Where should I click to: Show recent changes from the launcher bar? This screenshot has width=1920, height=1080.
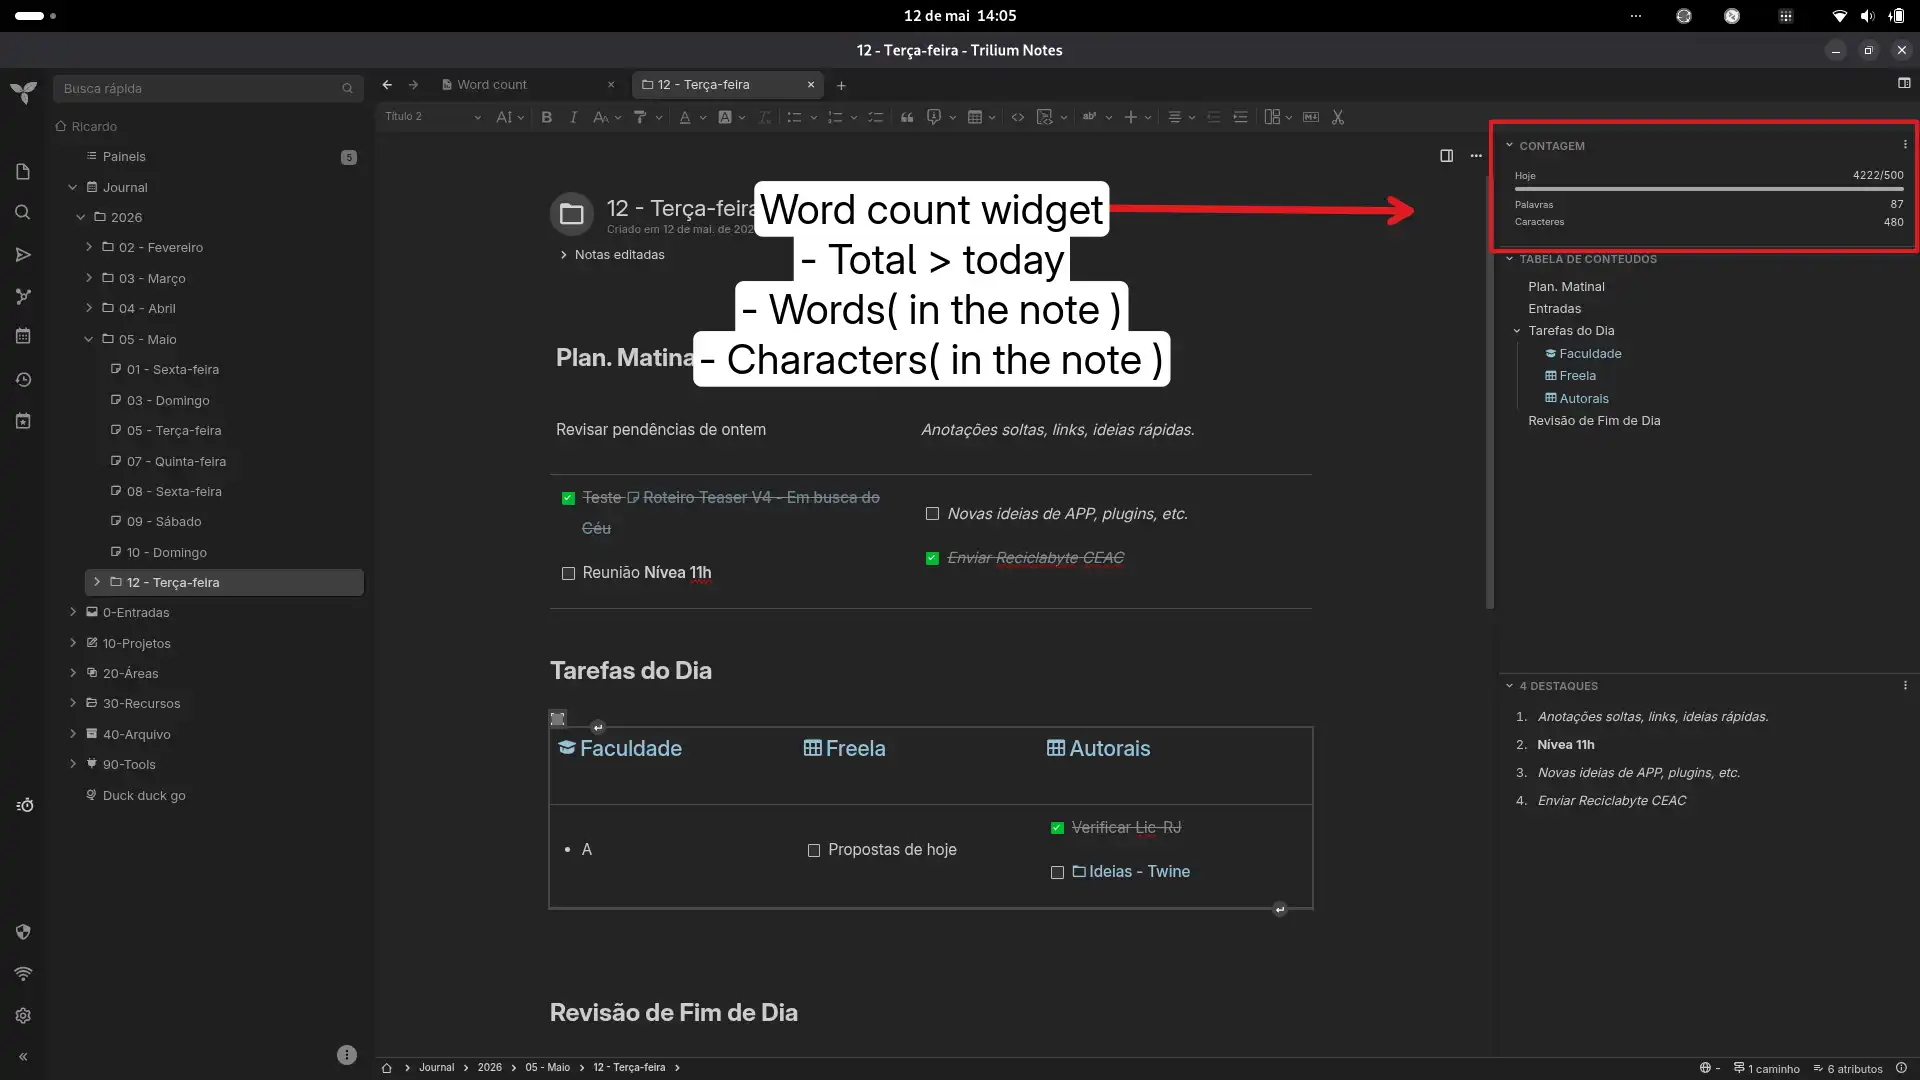[23, 380]
